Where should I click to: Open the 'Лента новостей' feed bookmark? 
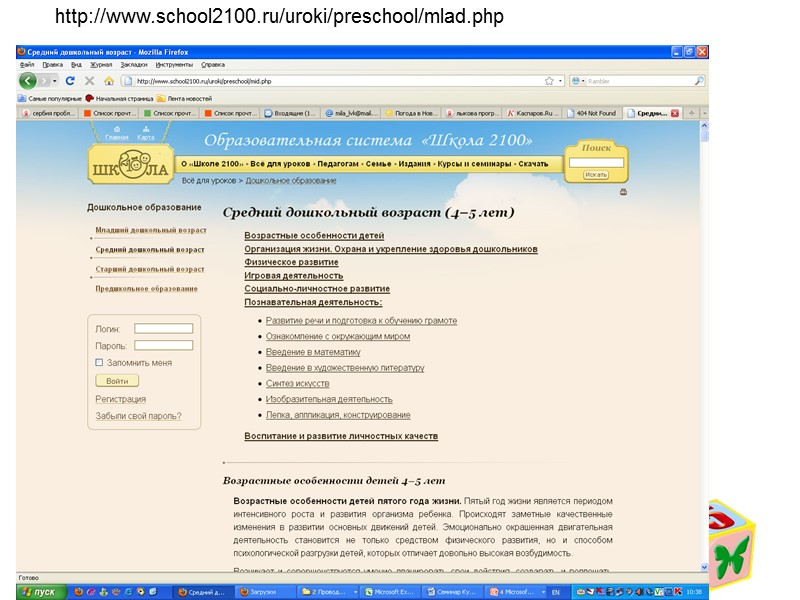click(184, 98)
